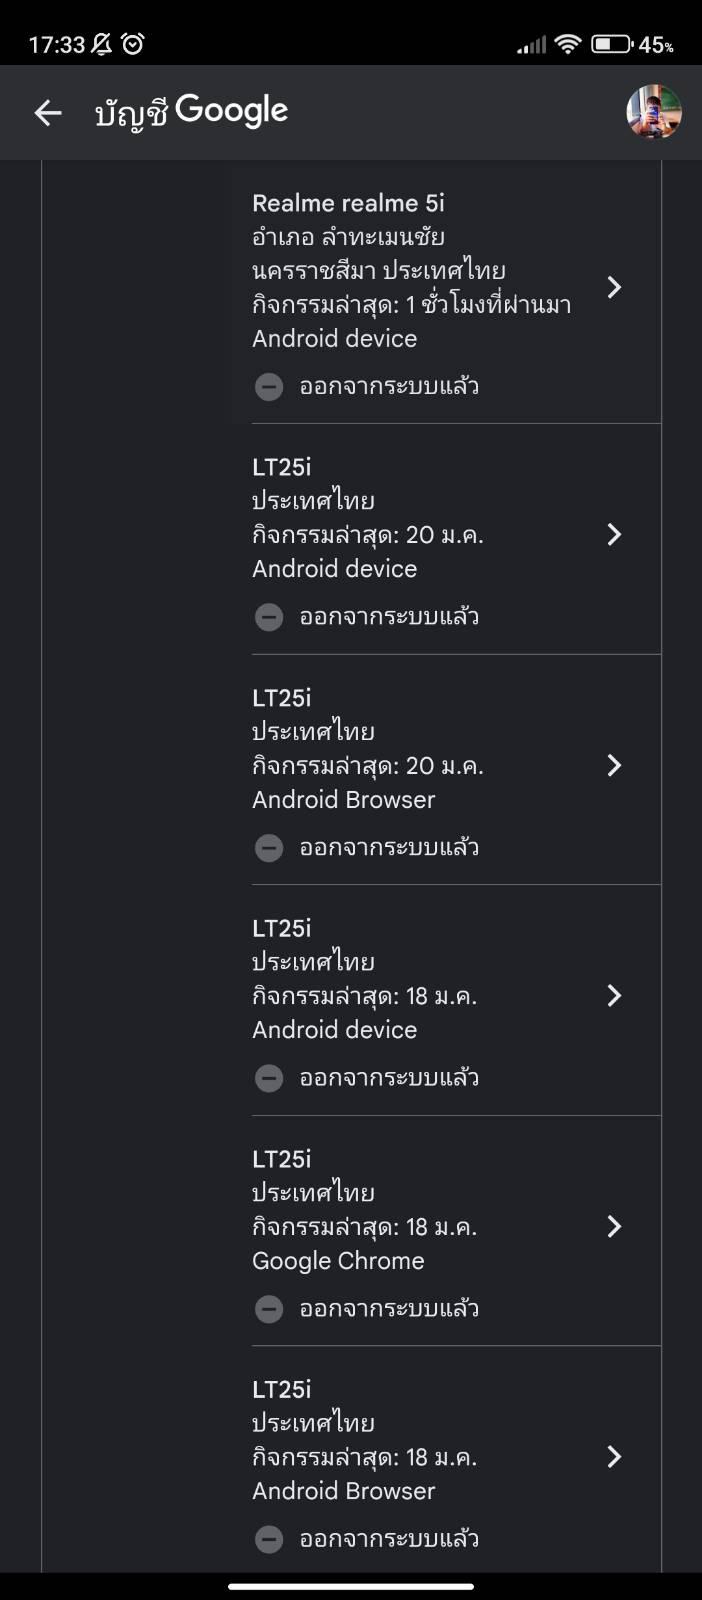Tap the Google Chrome browser label

pos(338,1261)
